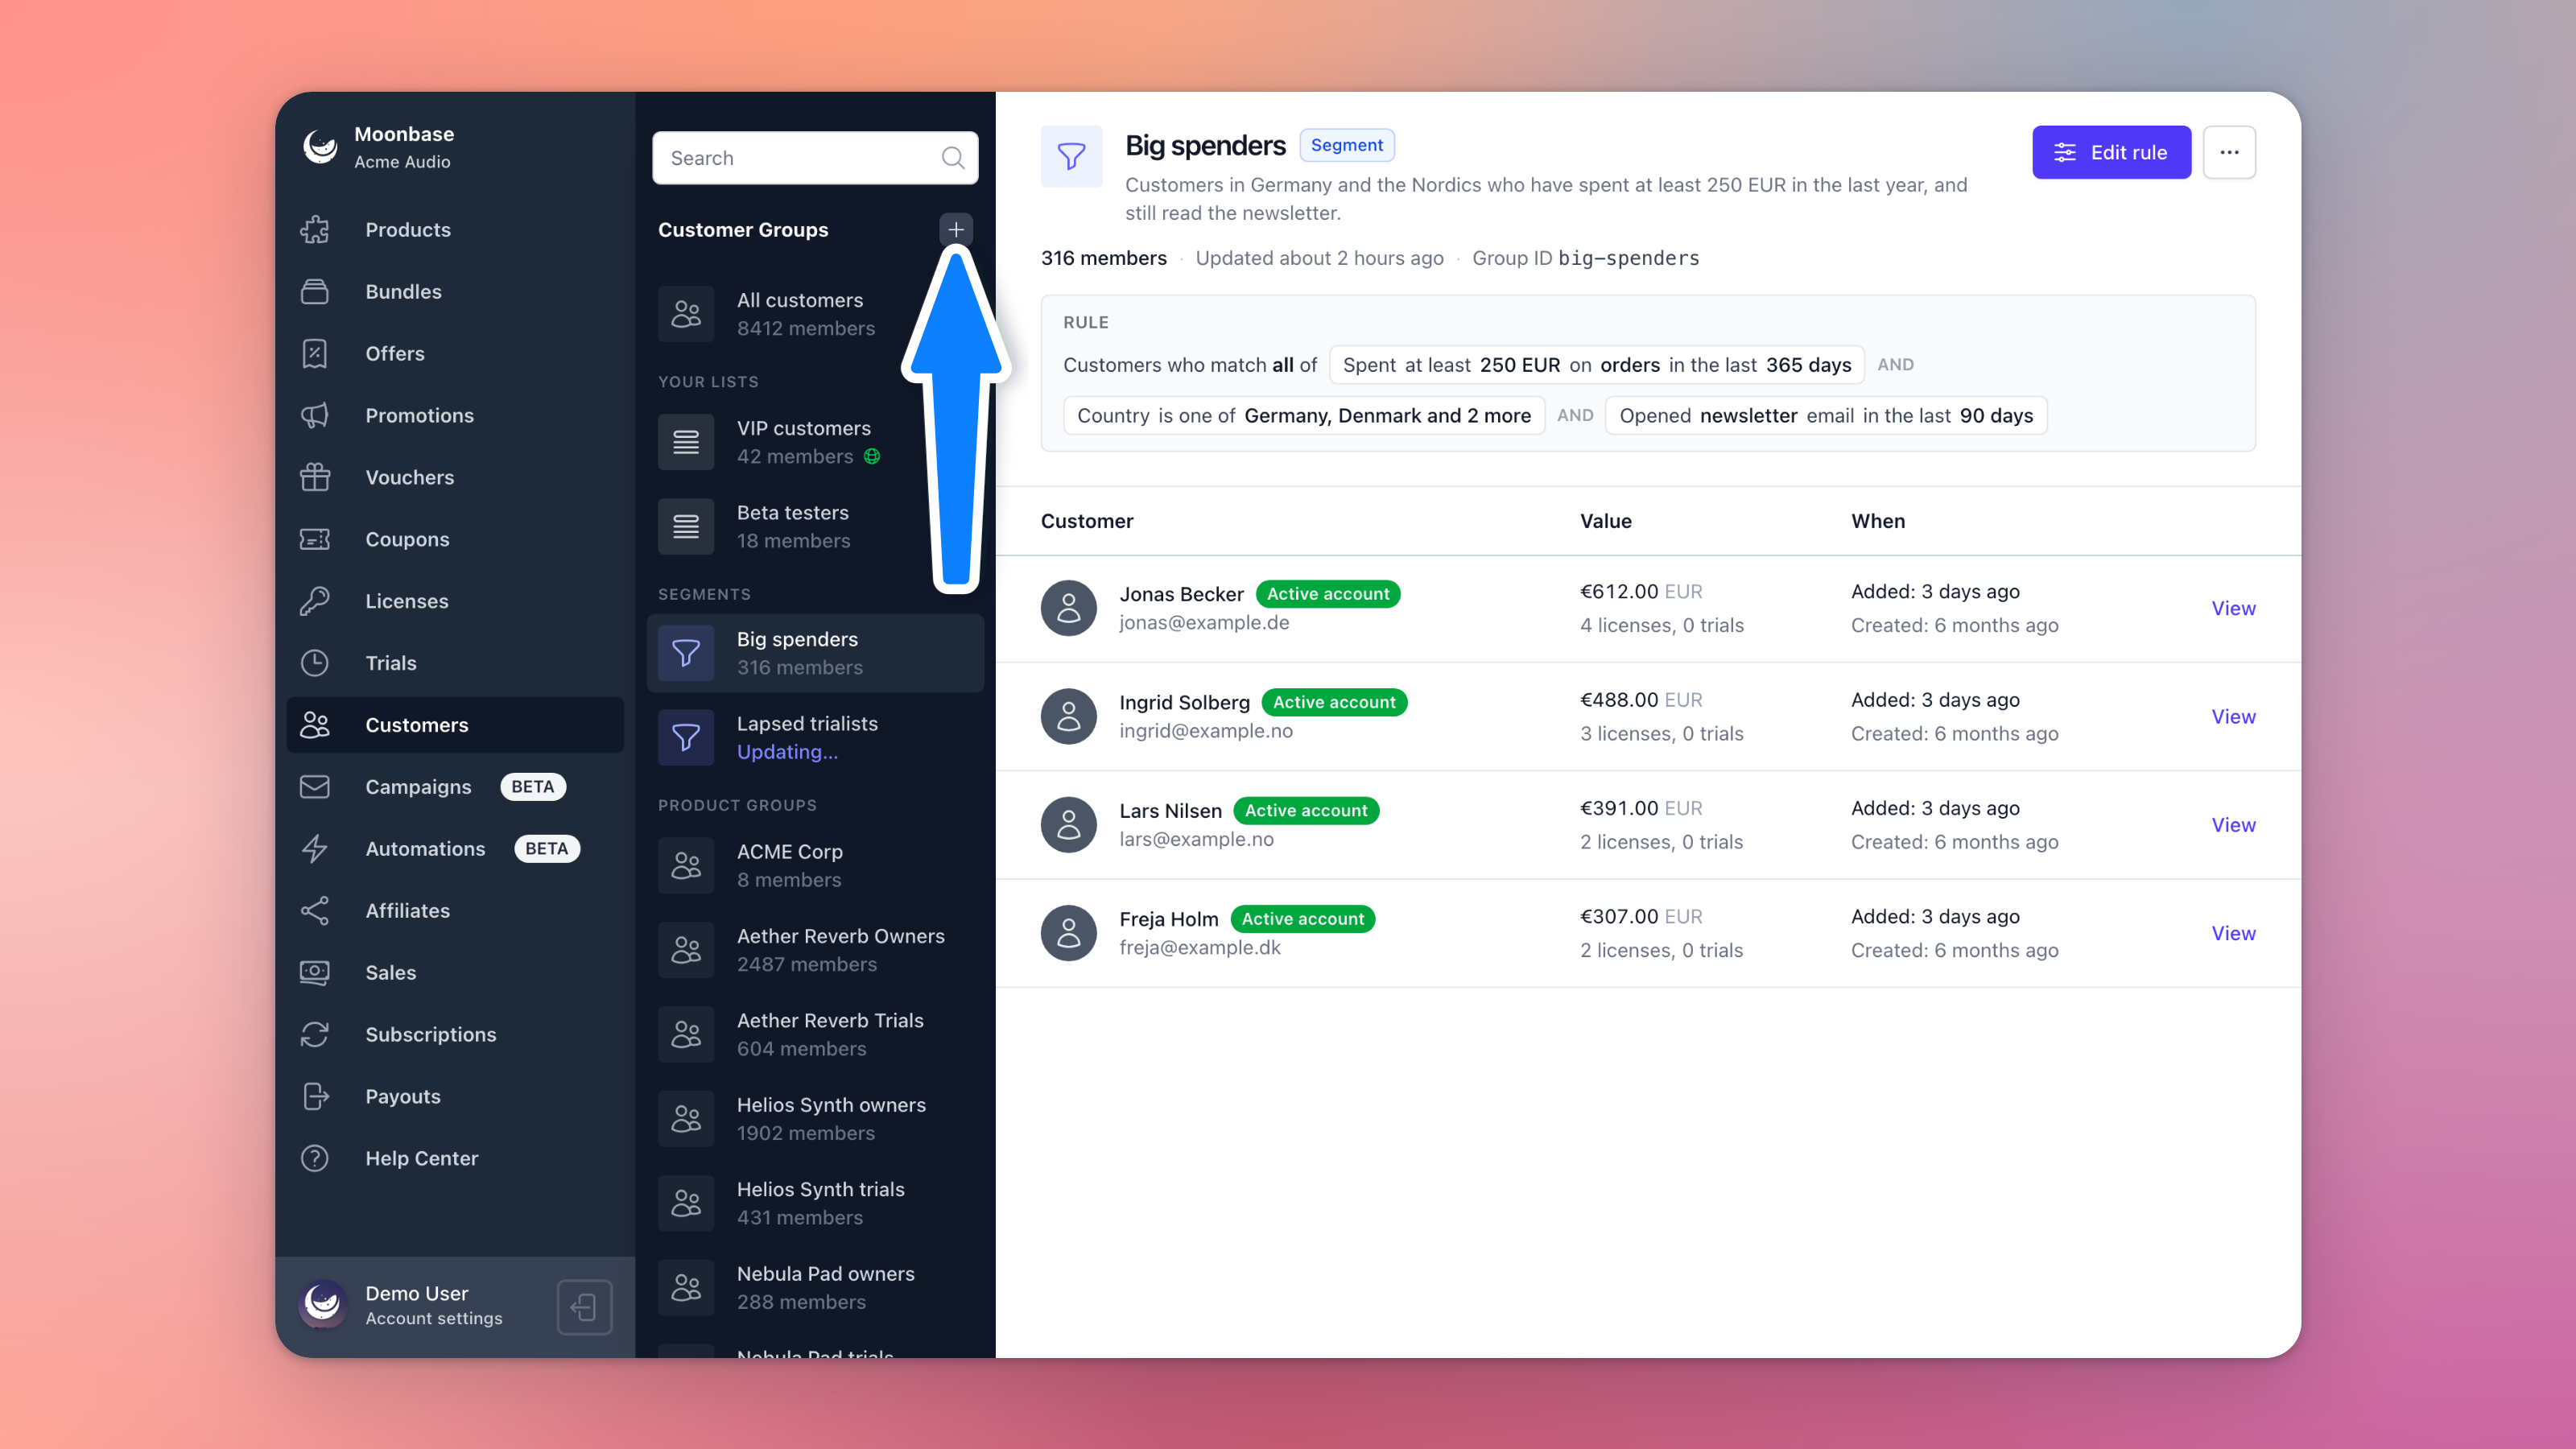Click the Moonbase logo icon

pos(320,147)
